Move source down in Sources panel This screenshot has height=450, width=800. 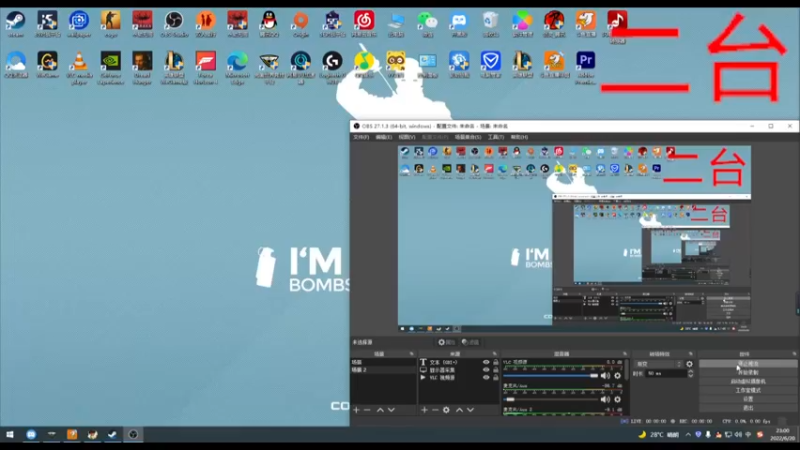click(x=470, y=410)
